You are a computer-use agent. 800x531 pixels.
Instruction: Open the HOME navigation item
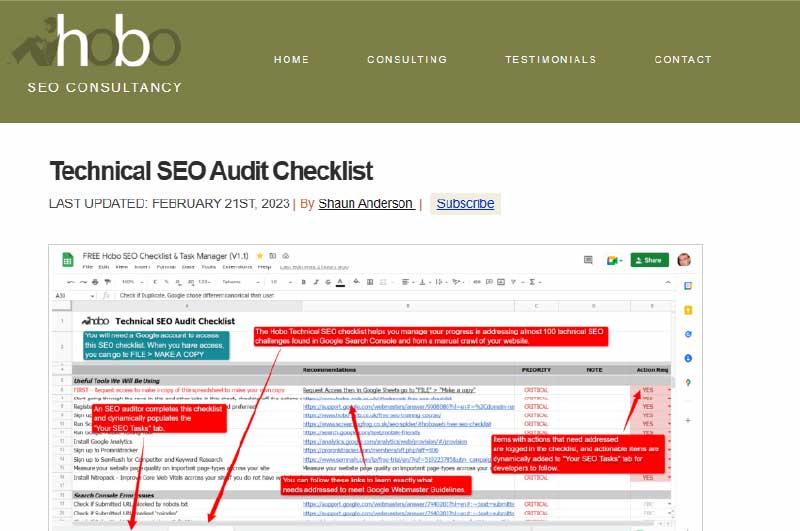[291, 60]
